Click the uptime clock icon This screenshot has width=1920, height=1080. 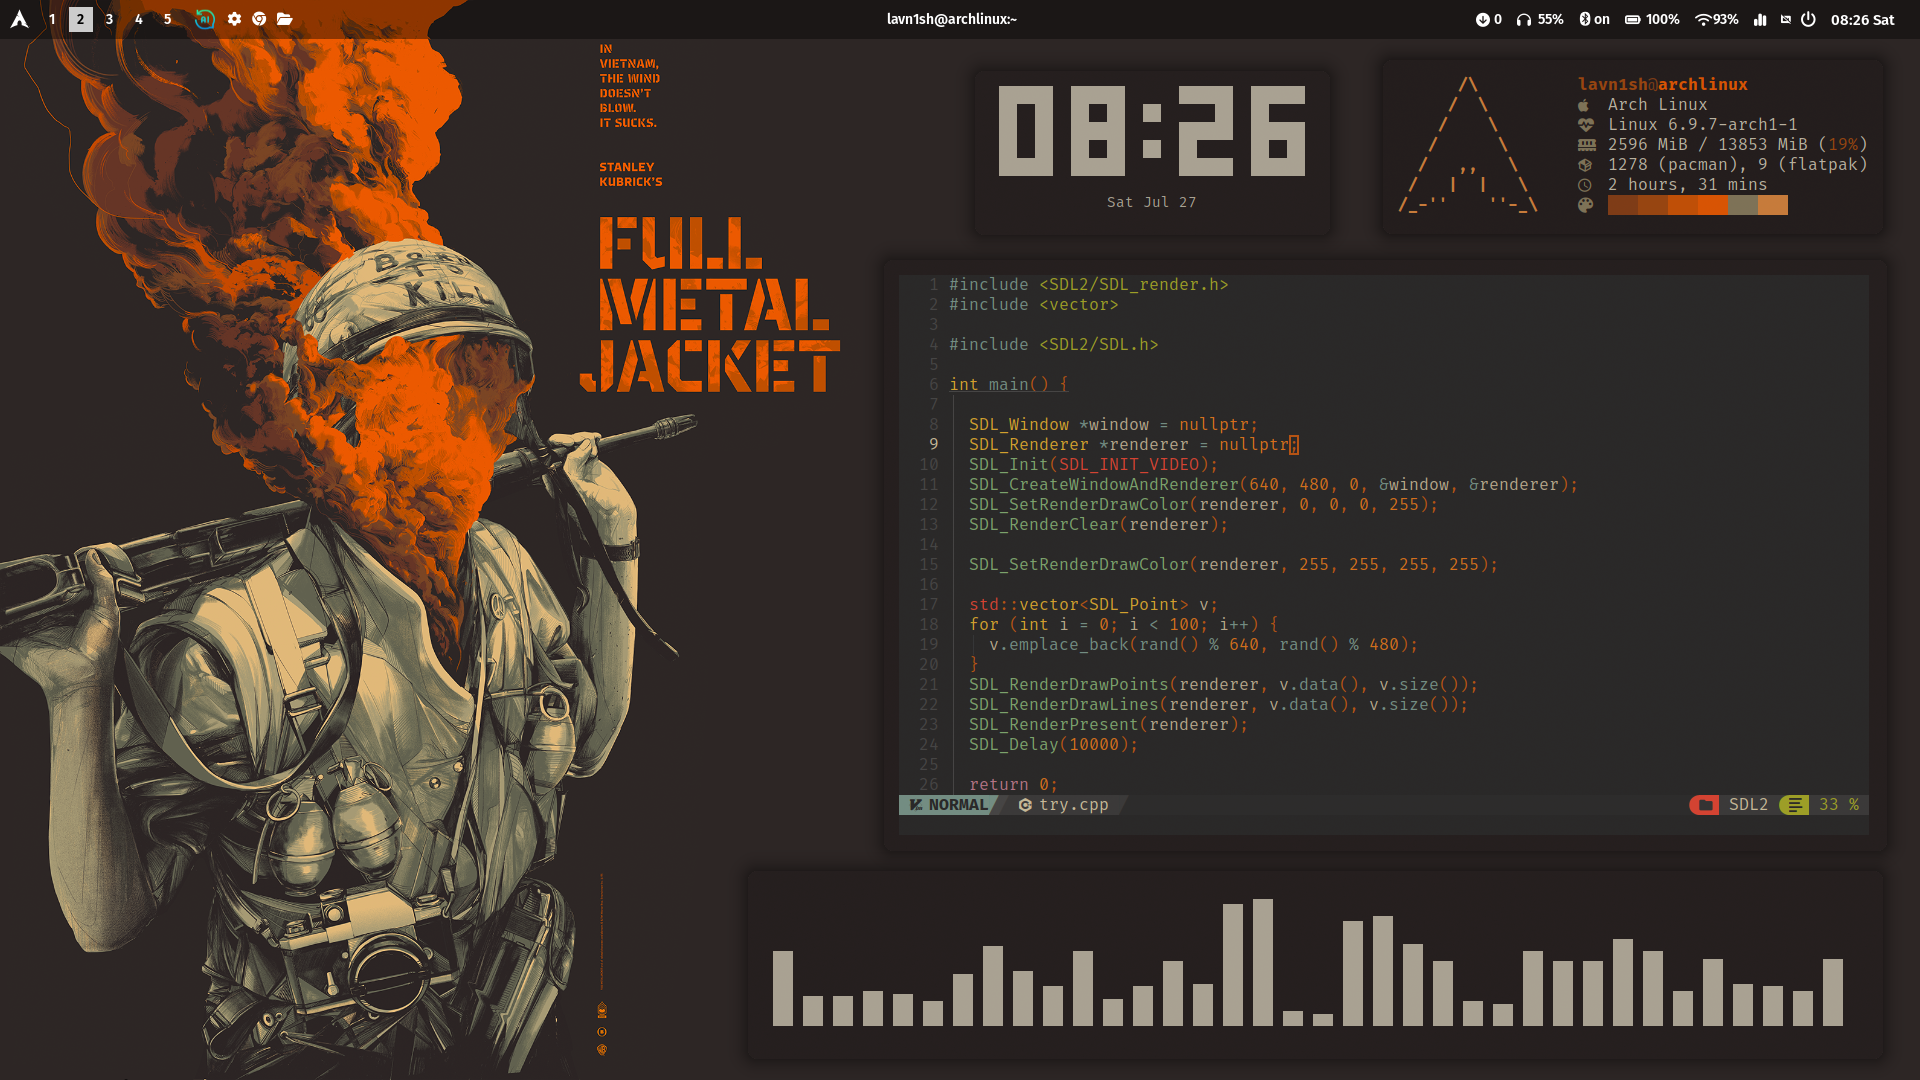pyautogui.click(x=1585, y=185)
